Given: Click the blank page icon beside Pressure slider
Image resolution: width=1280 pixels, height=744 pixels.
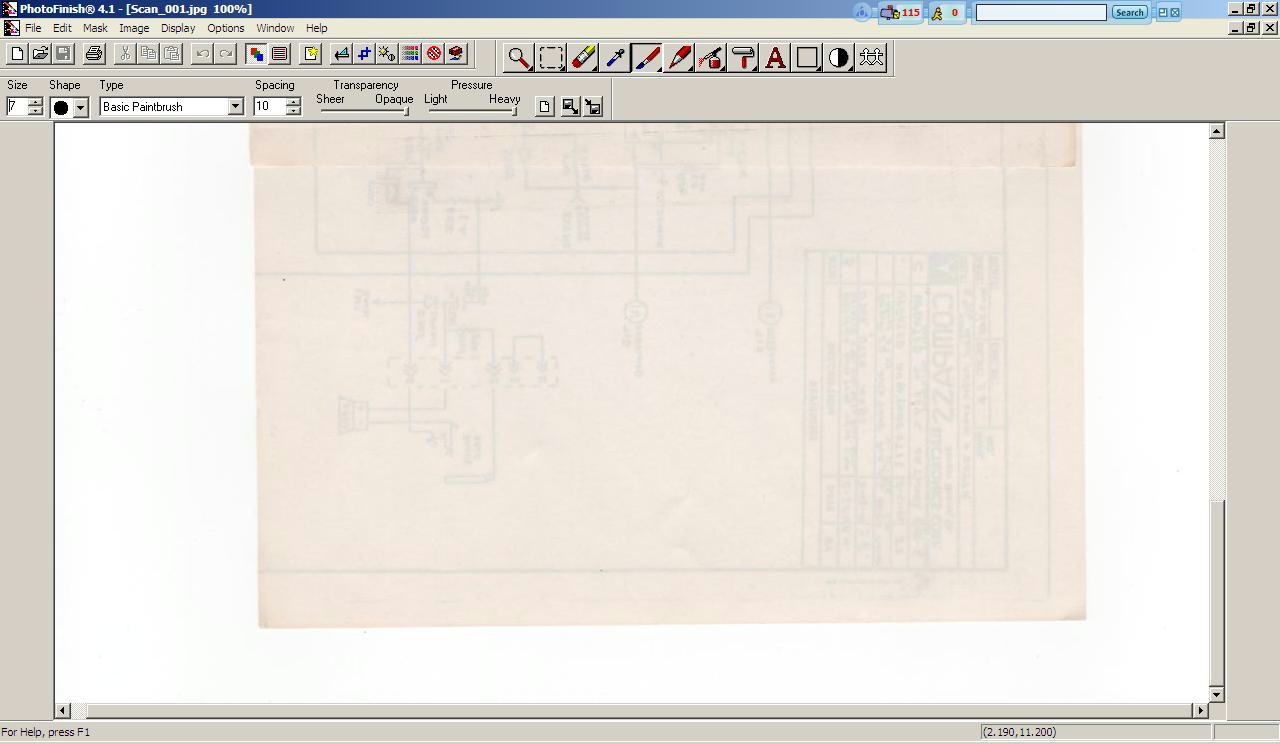Looking at the screenshot, I should 544,106.
